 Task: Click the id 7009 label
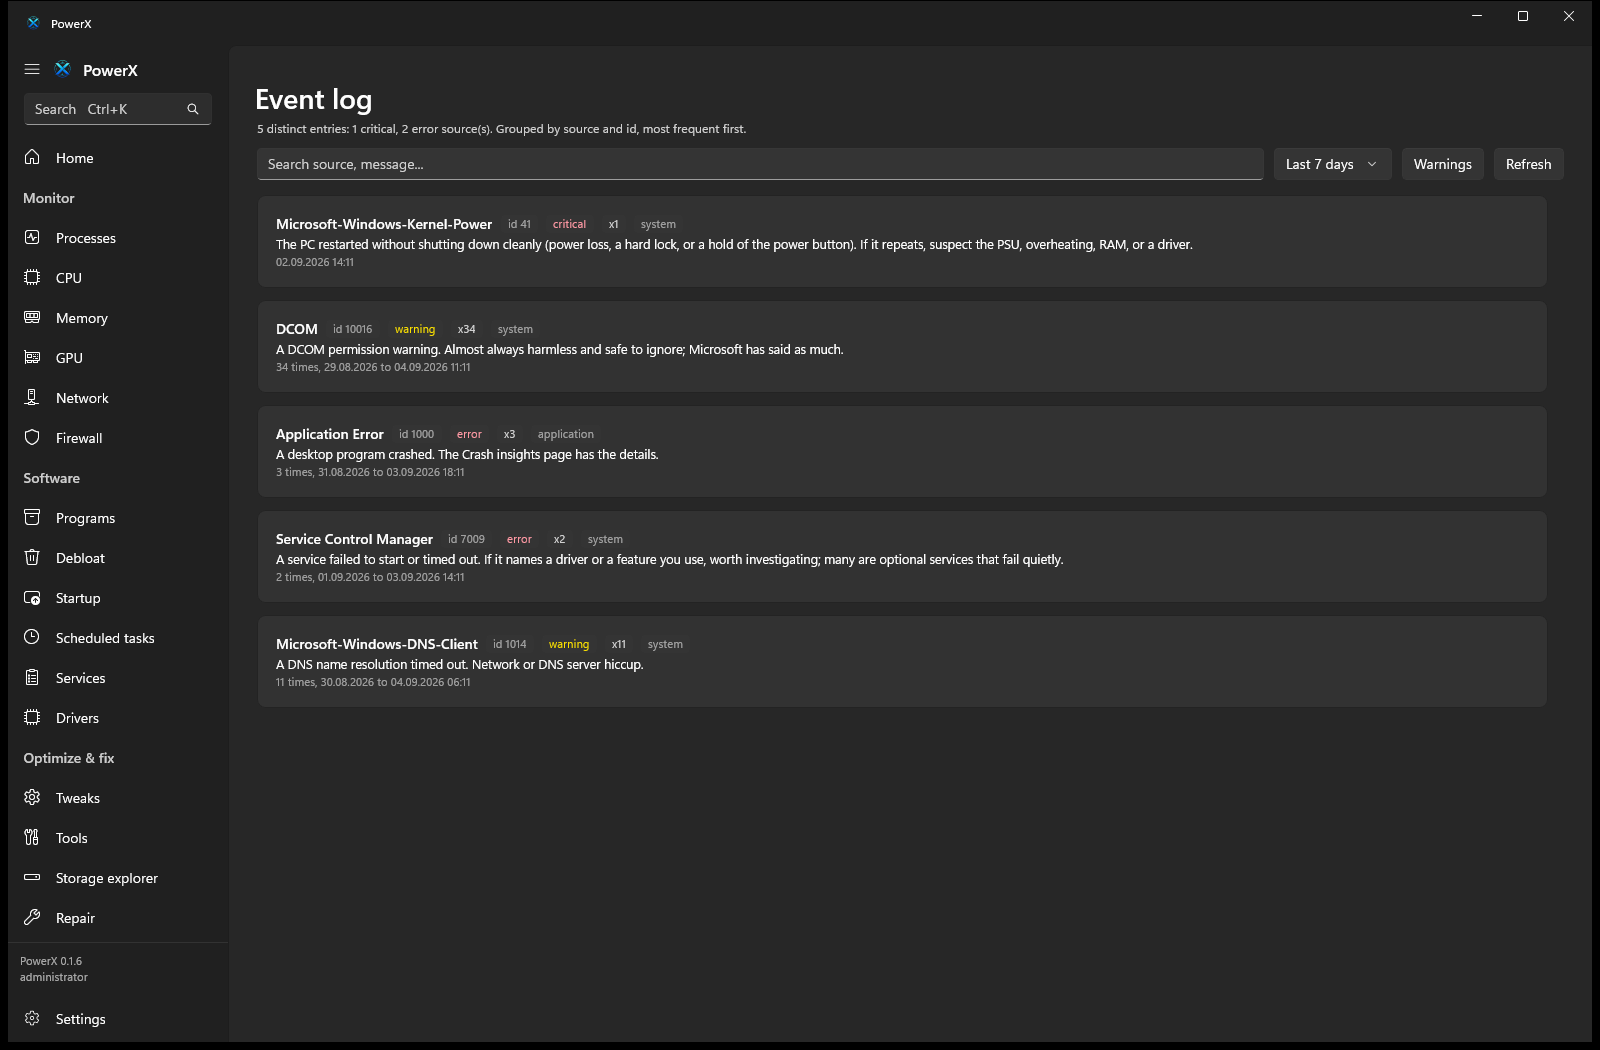(x=466, y=539)
